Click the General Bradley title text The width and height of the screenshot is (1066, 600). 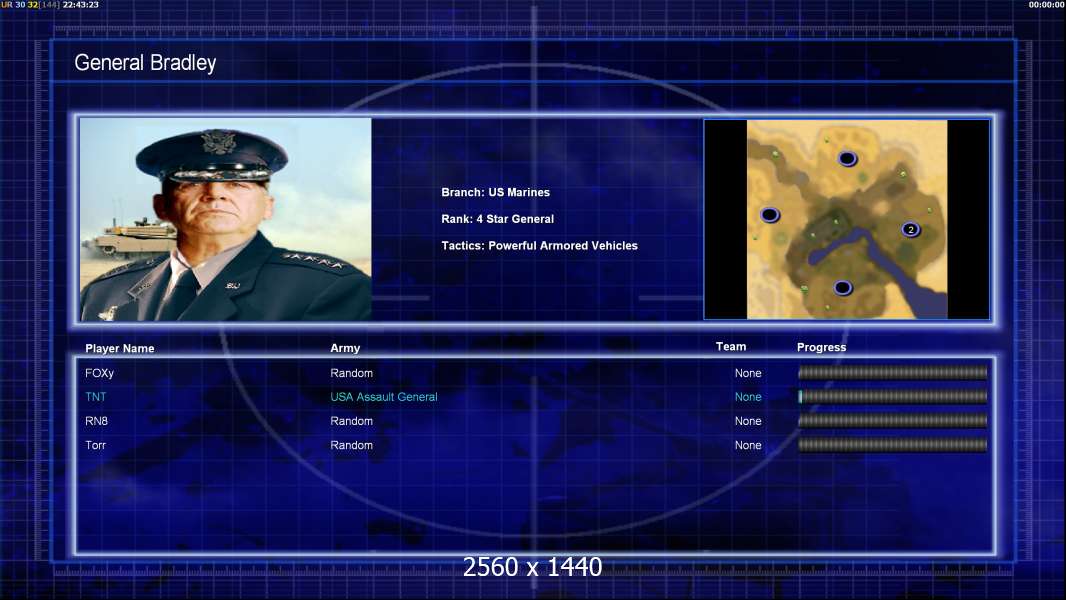tap(145, 63)
